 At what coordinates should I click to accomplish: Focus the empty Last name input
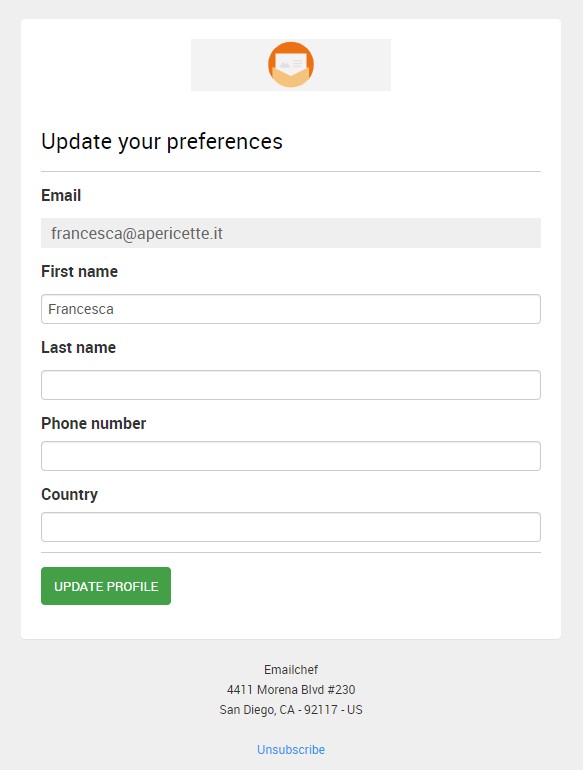pos(291,385)
